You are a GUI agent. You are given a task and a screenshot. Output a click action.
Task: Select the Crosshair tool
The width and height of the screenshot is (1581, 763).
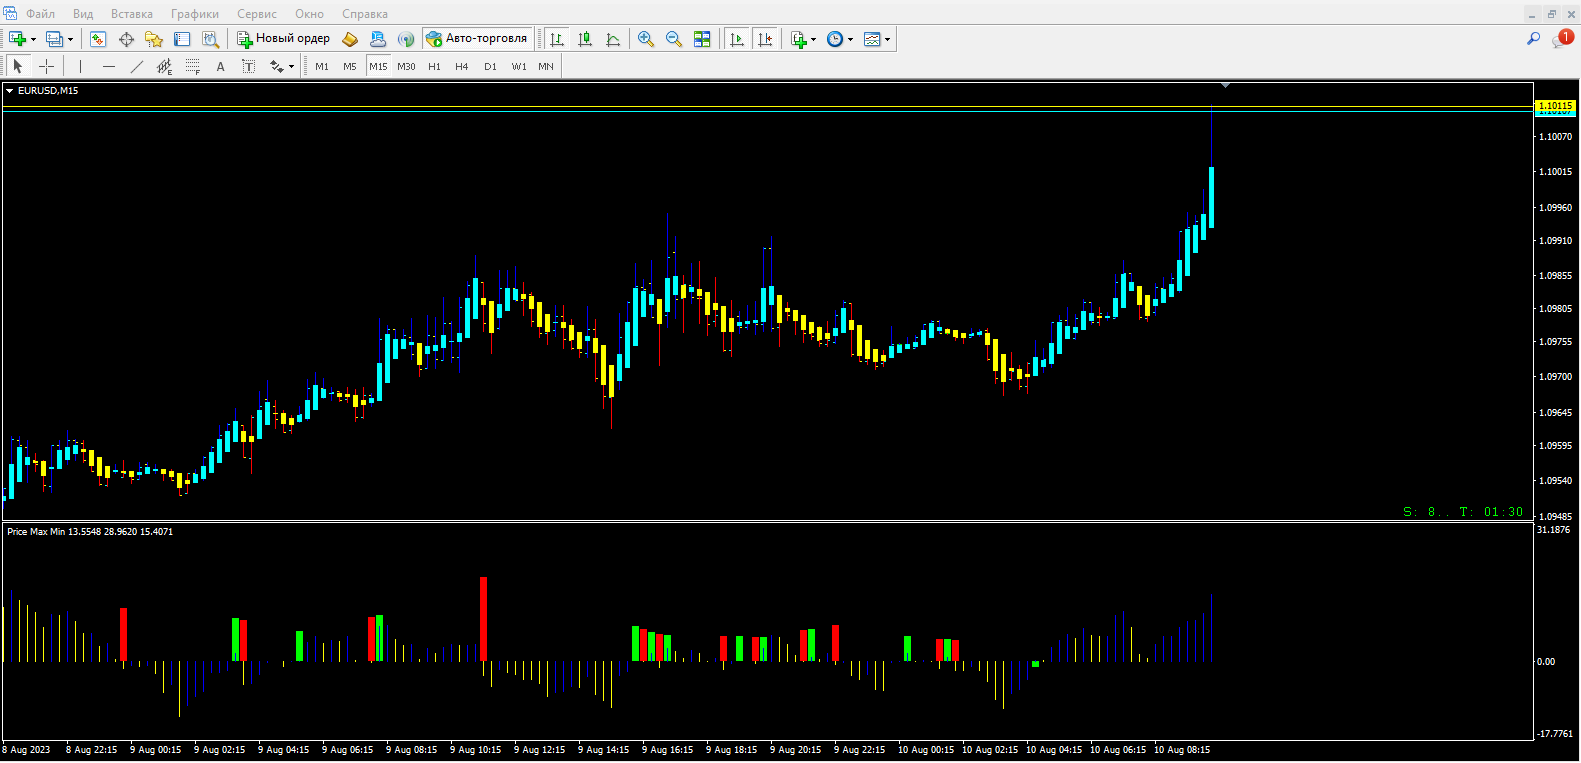(46, 67)
